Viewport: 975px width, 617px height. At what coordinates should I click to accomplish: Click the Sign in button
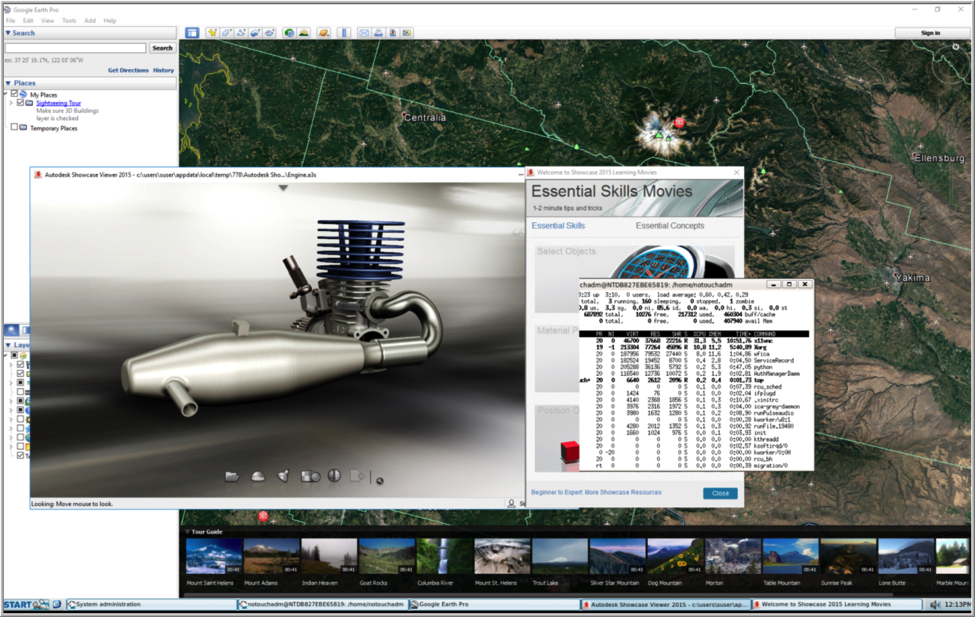[931, 33]
